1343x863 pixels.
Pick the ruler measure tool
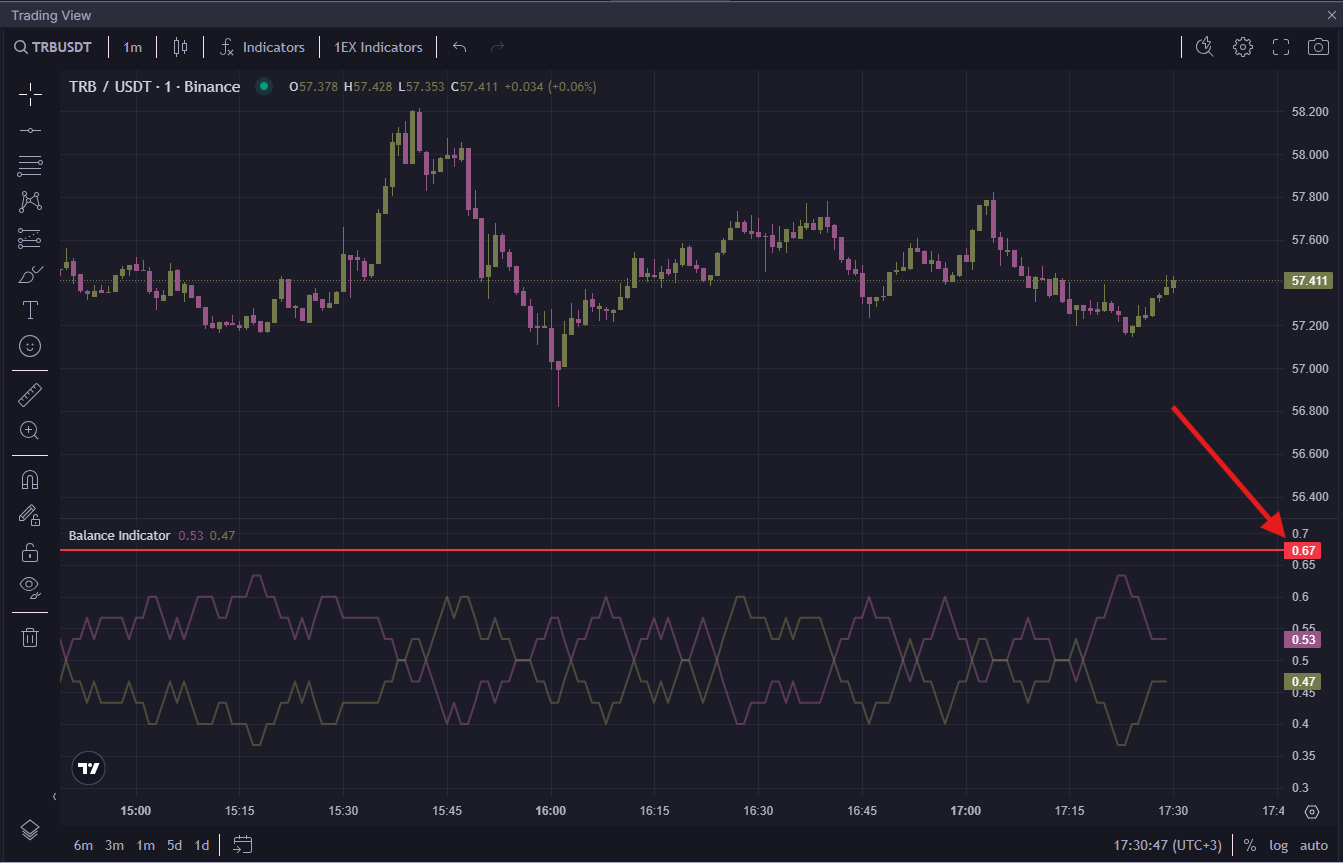30,395
